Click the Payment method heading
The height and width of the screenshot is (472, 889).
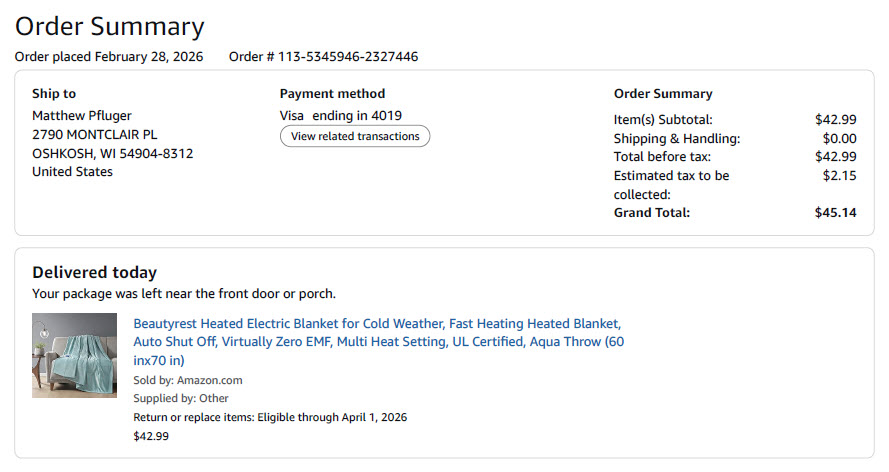[x=332, y=93]
